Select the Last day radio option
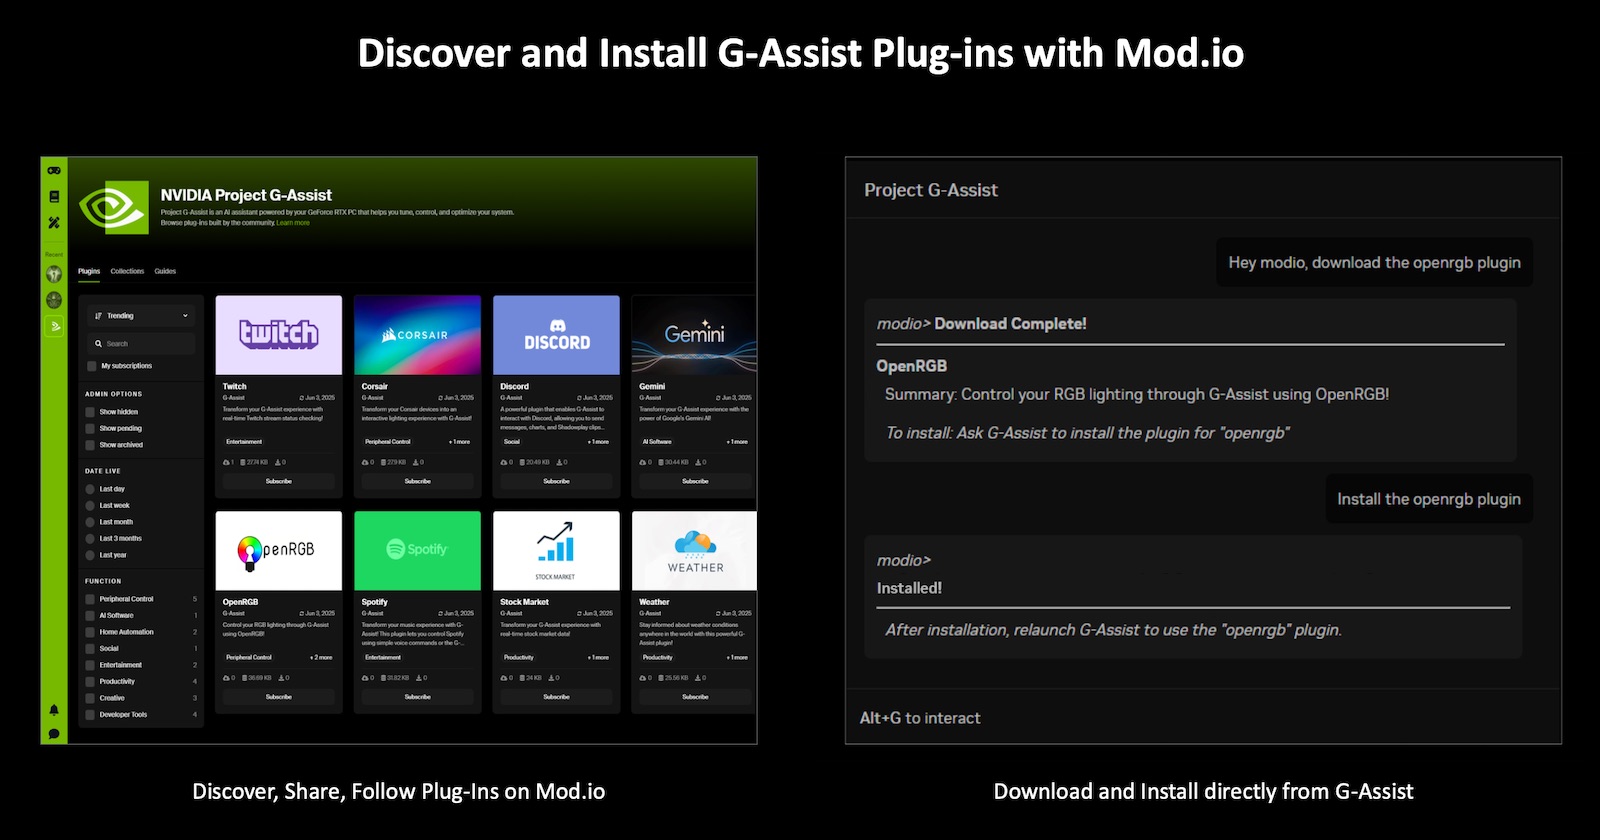1600x840 pixels. [x=90, y=489]
